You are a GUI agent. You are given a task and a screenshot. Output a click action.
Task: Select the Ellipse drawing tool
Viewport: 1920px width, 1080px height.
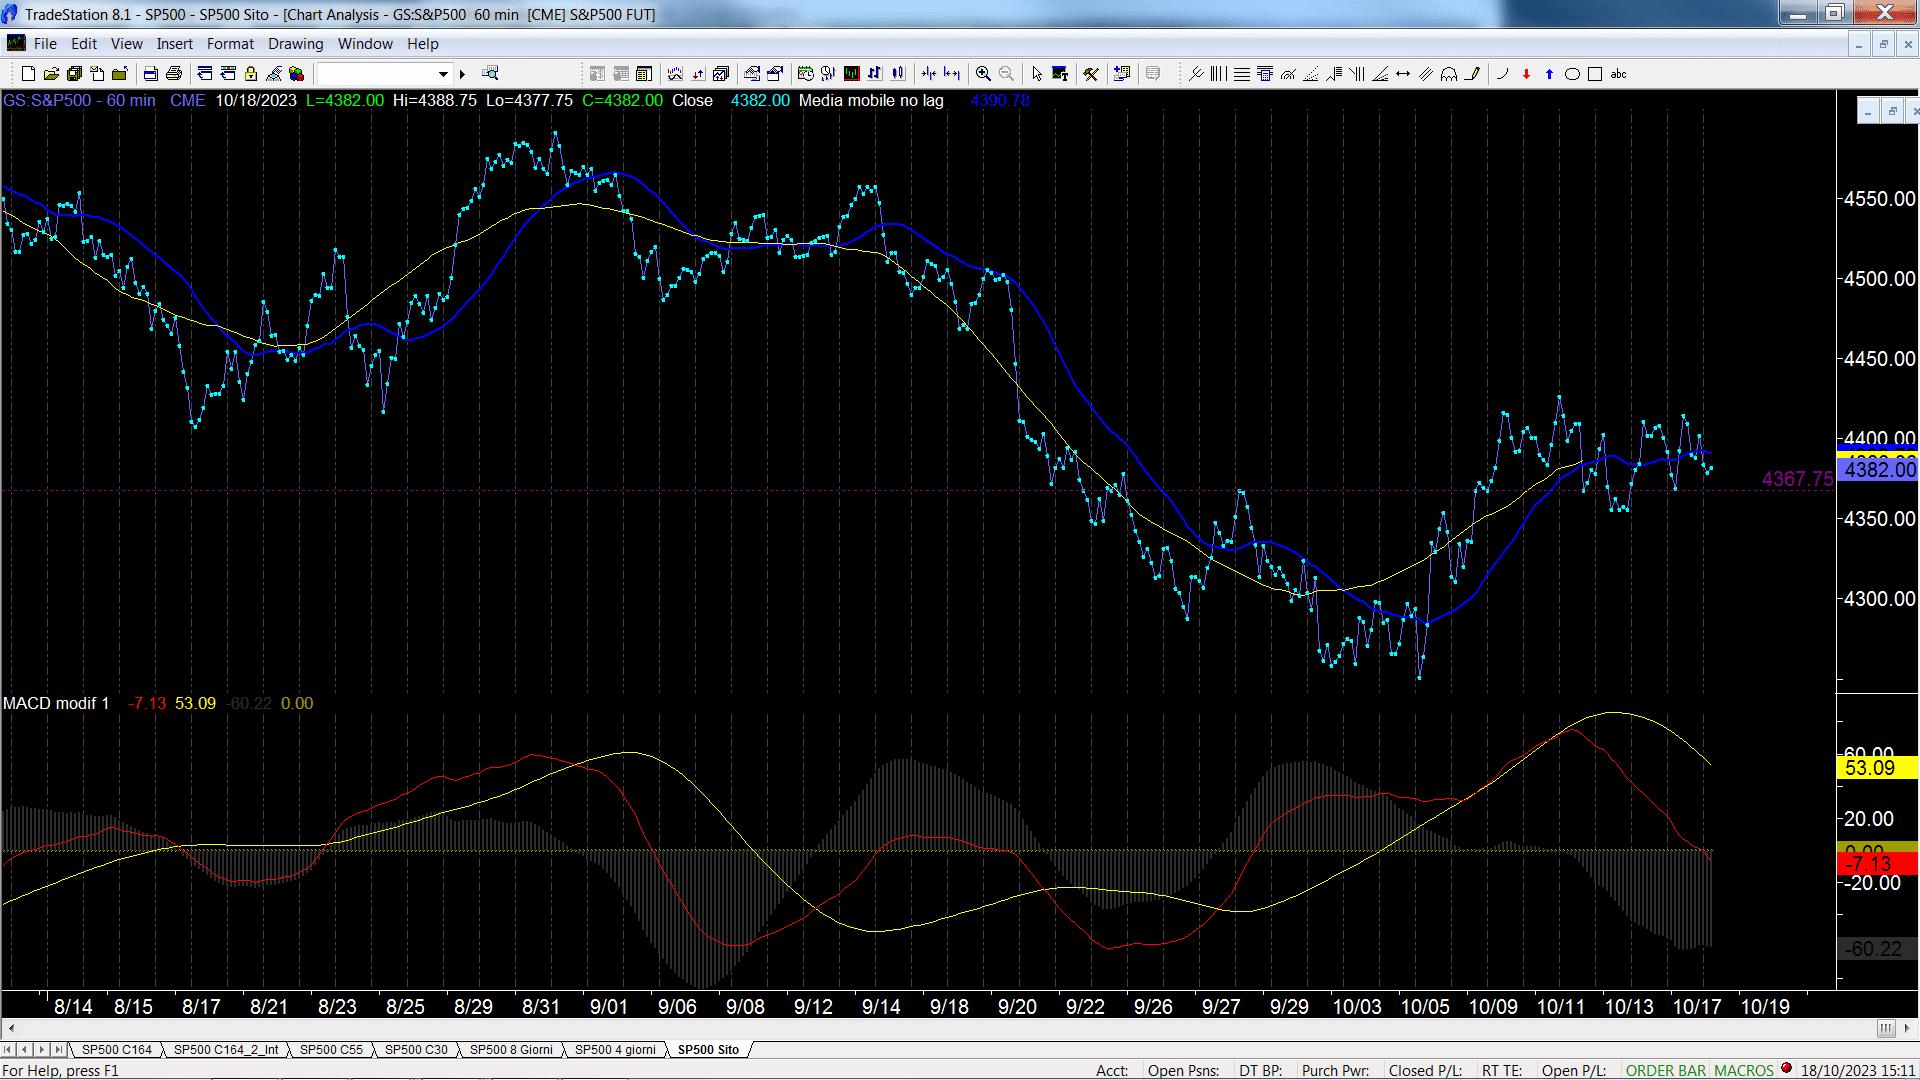[x=1572, y=74]
